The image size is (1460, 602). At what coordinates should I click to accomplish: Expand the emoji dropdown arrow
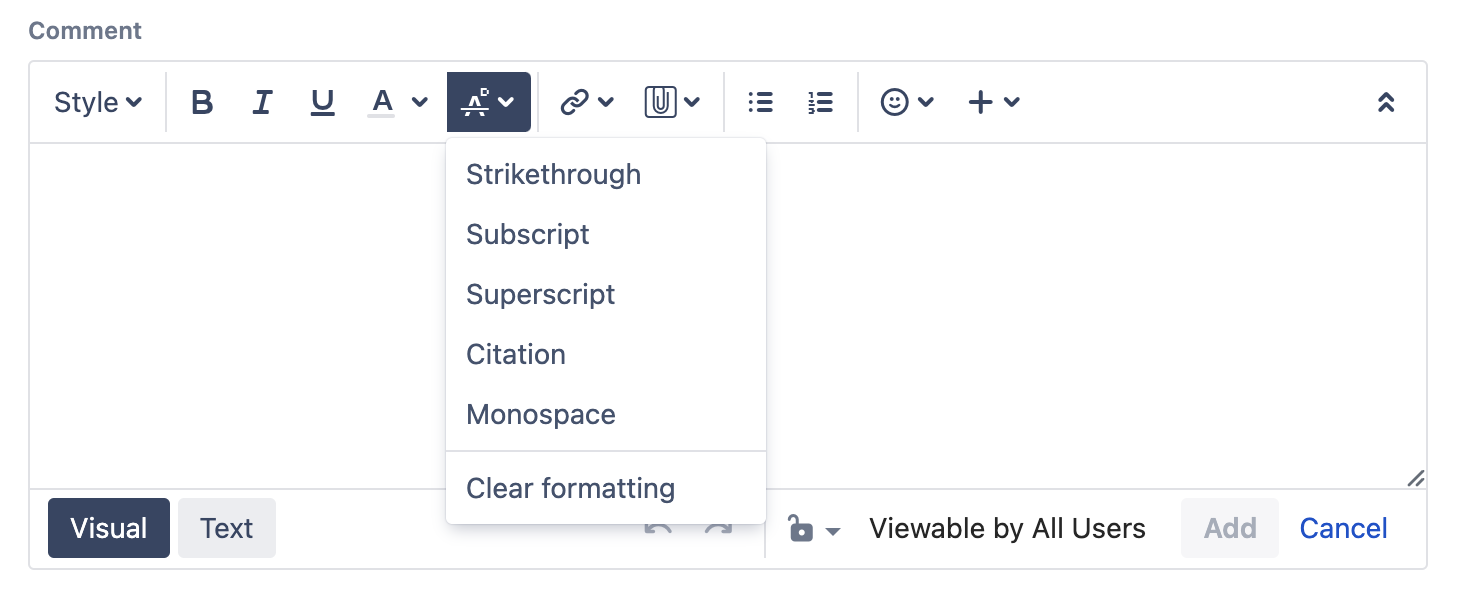coord(926,102)
